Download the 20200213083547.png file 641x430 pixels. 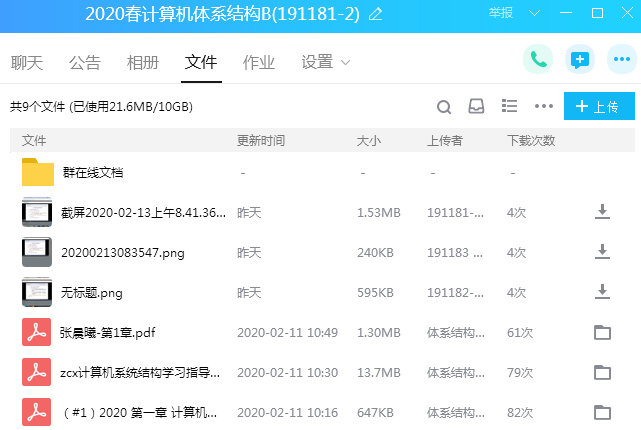602,251
